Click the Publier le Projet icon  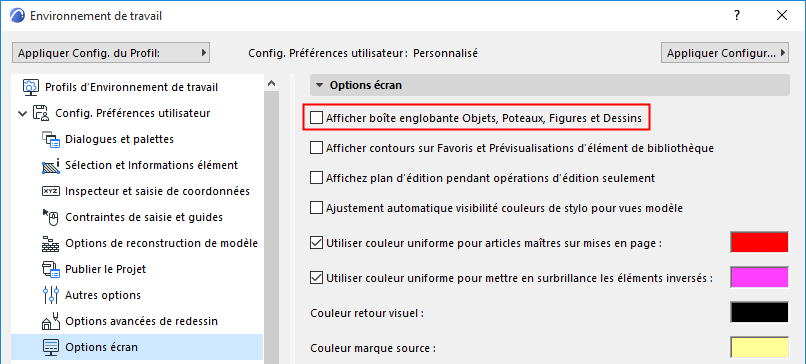(x=51, y=269)
